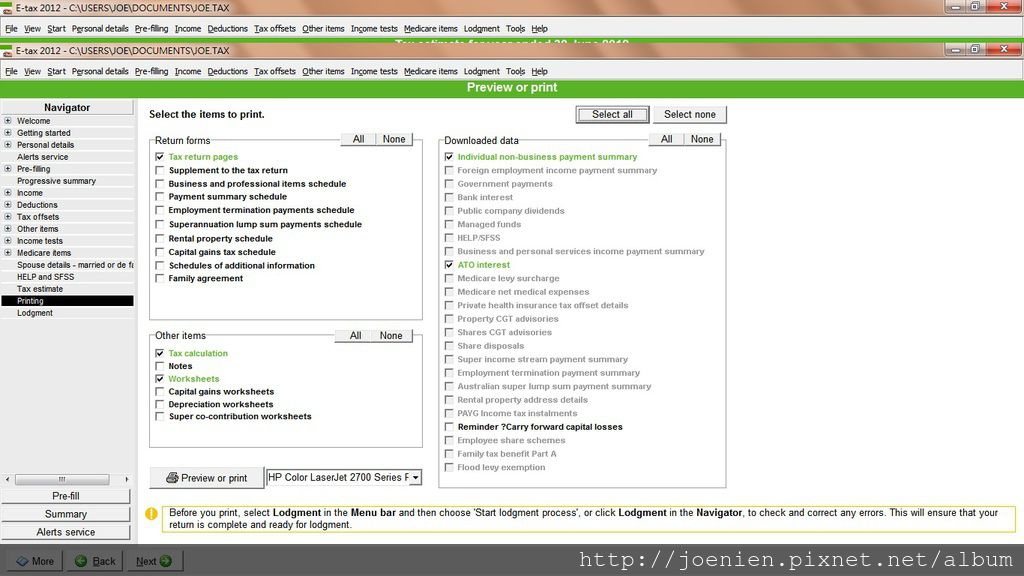Click All in Other items group
This screenshot has height=576, width=1024.
355,336
